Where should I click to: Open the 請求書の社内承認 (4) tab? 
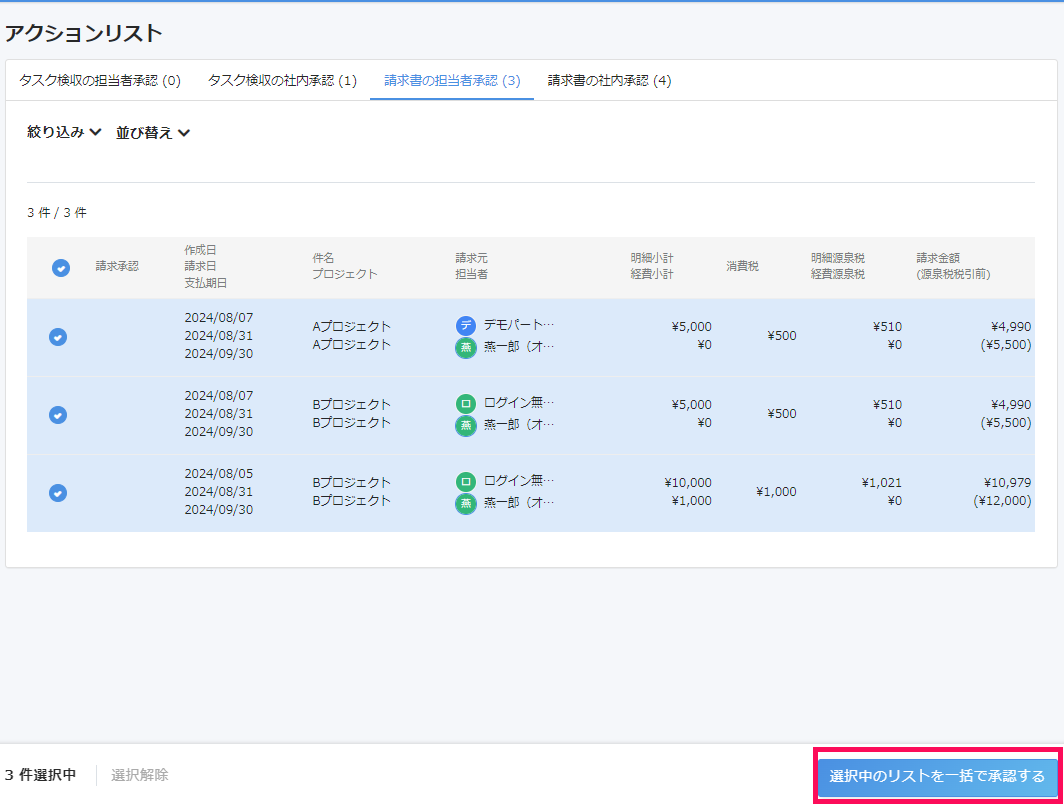(609, 81)
